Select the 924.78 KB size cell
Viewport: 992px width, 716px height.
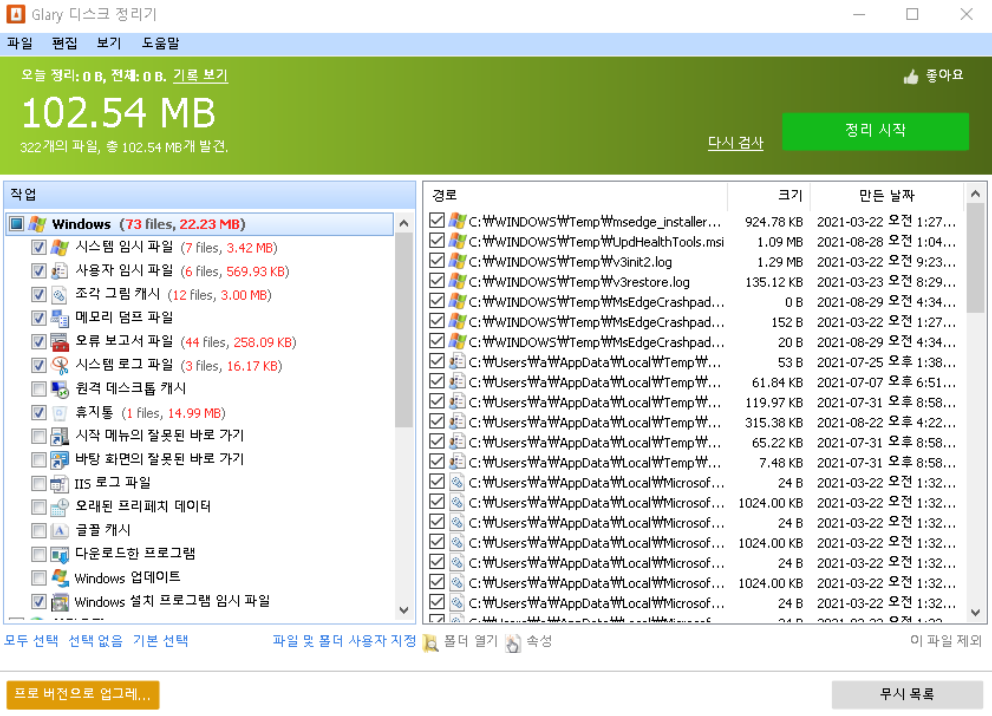coord(774,222)
